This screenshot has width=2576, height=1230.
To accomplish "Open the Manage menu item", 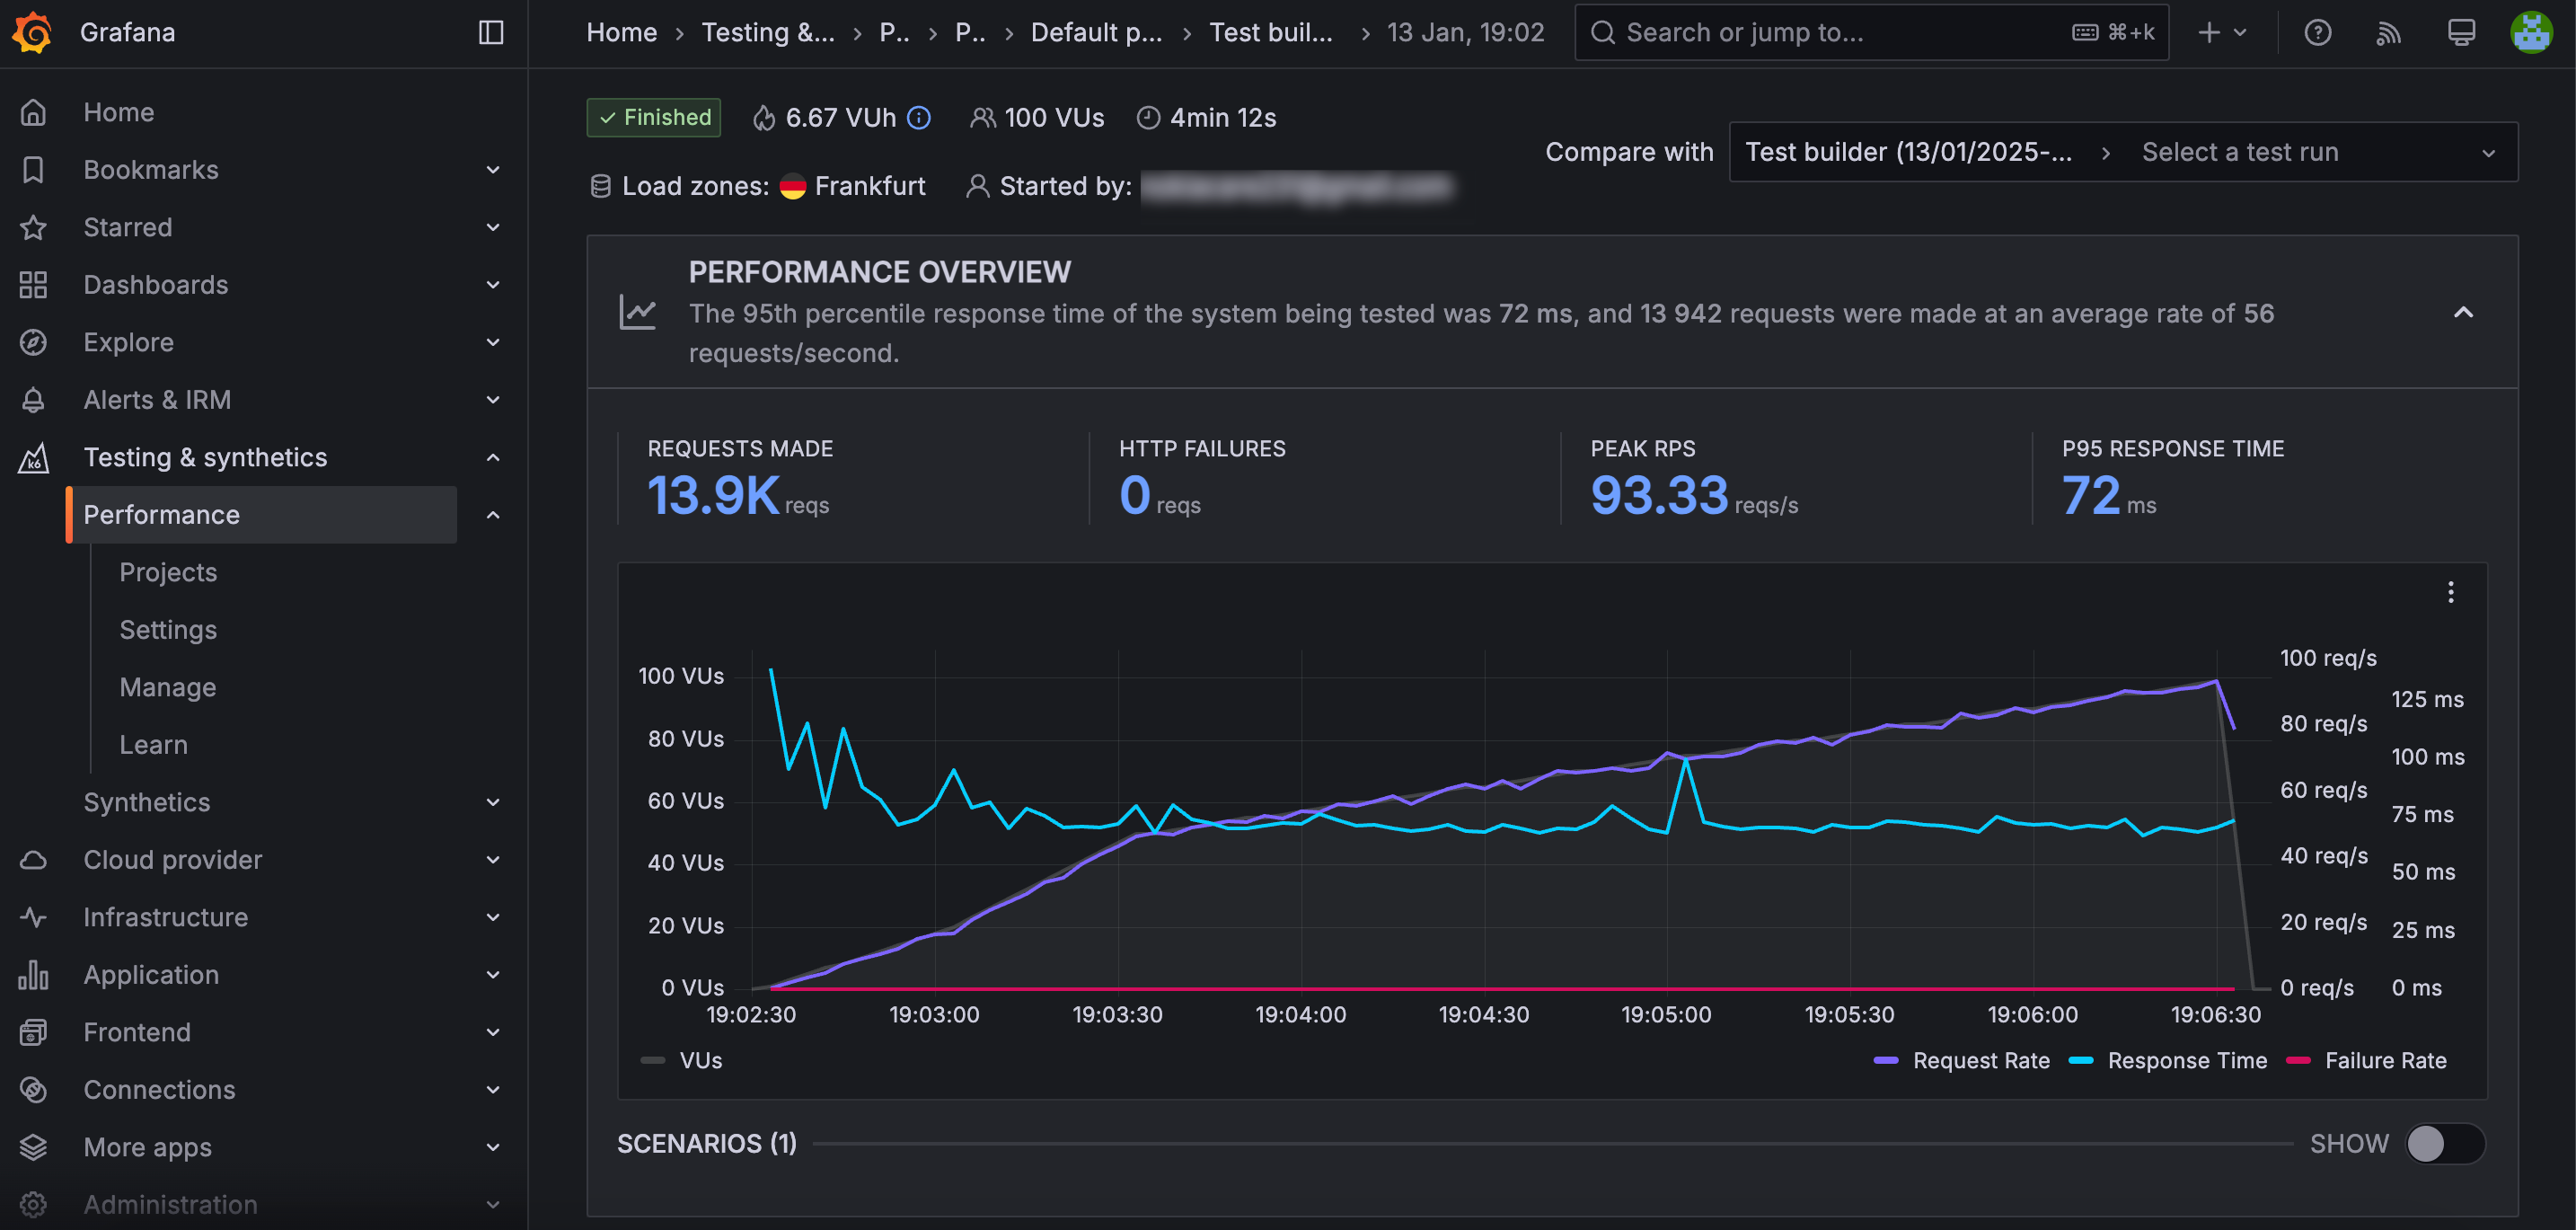I will [168, 687].
